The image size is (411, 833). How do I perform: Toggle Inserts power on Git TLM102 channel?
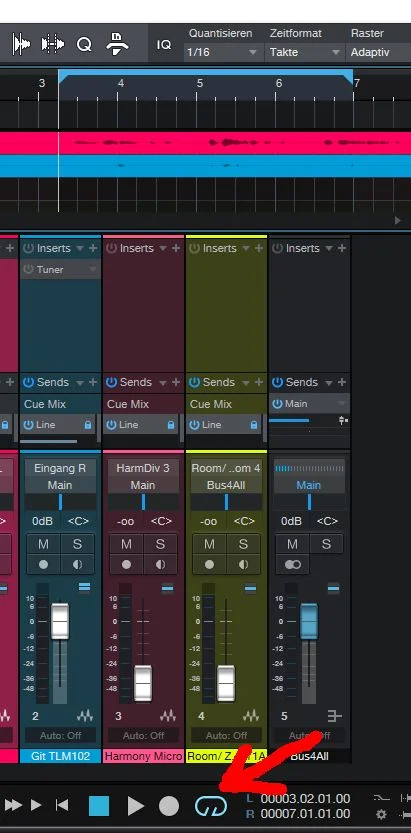click(28, 248)
